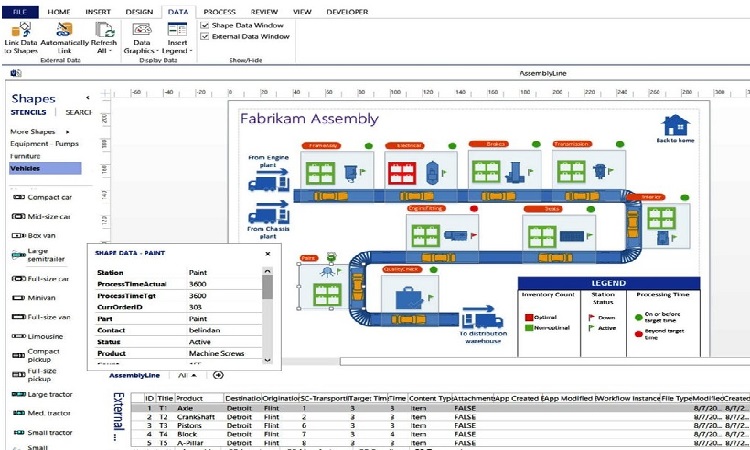Click the Destination column header

pos(243,398)
